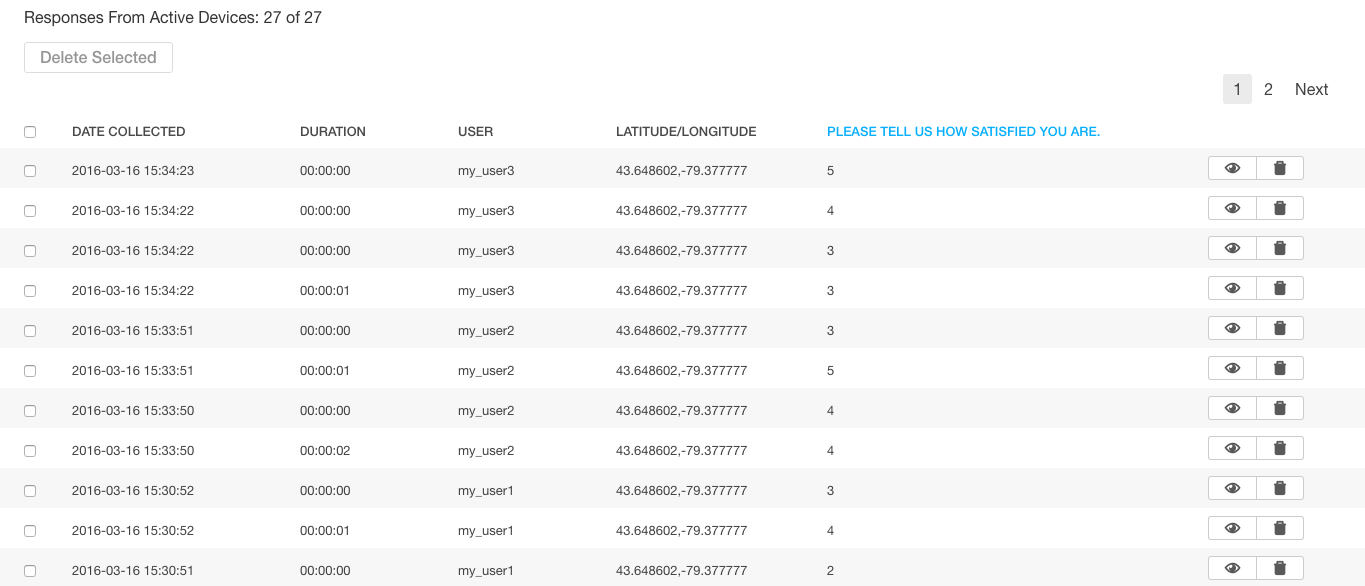Tick the select-all checkbox in header row
The height and width of the screenshot is (586, 1365).
pos(30,132)
